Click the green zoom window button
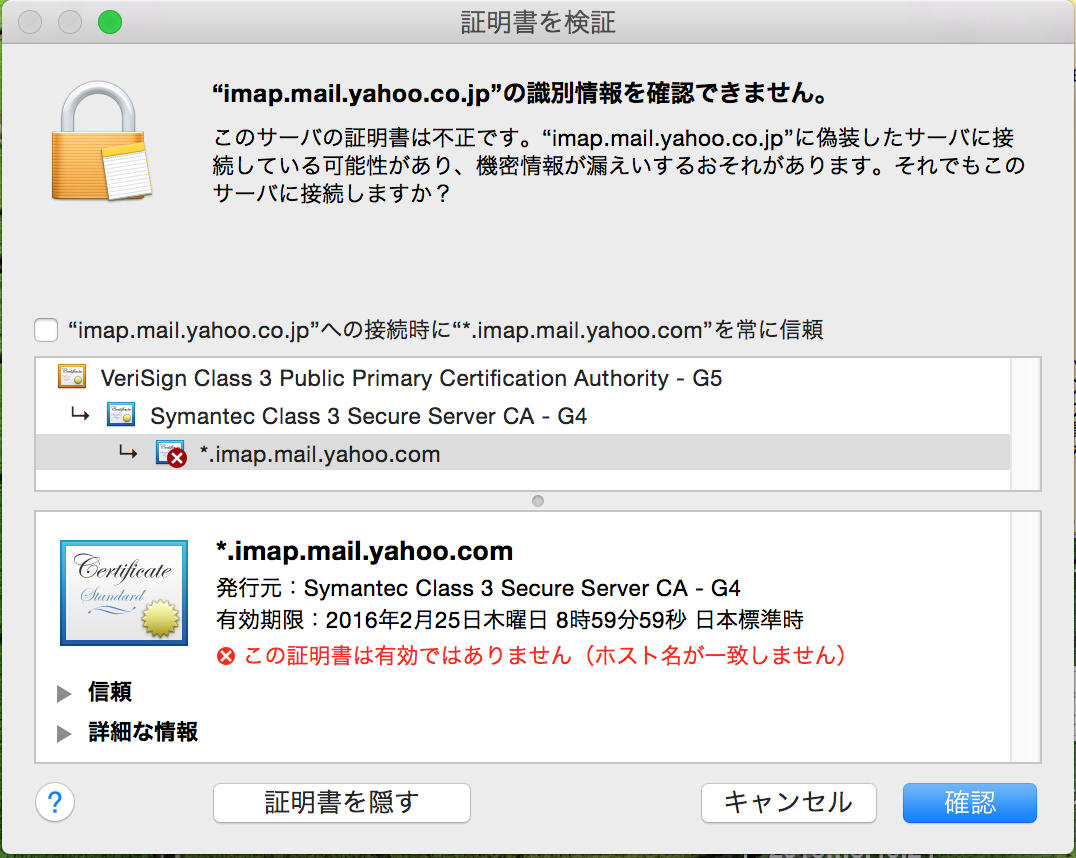 point(110,22)
